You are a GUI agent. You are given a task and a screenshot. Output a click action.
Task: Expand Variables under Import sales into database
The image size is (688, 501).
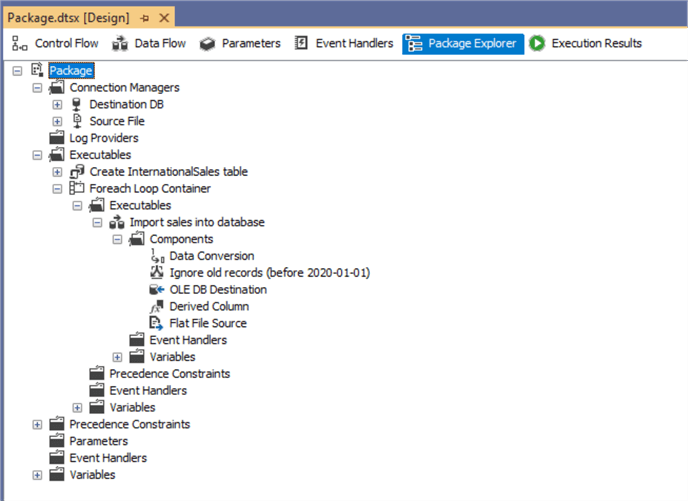tap(117, 357)
